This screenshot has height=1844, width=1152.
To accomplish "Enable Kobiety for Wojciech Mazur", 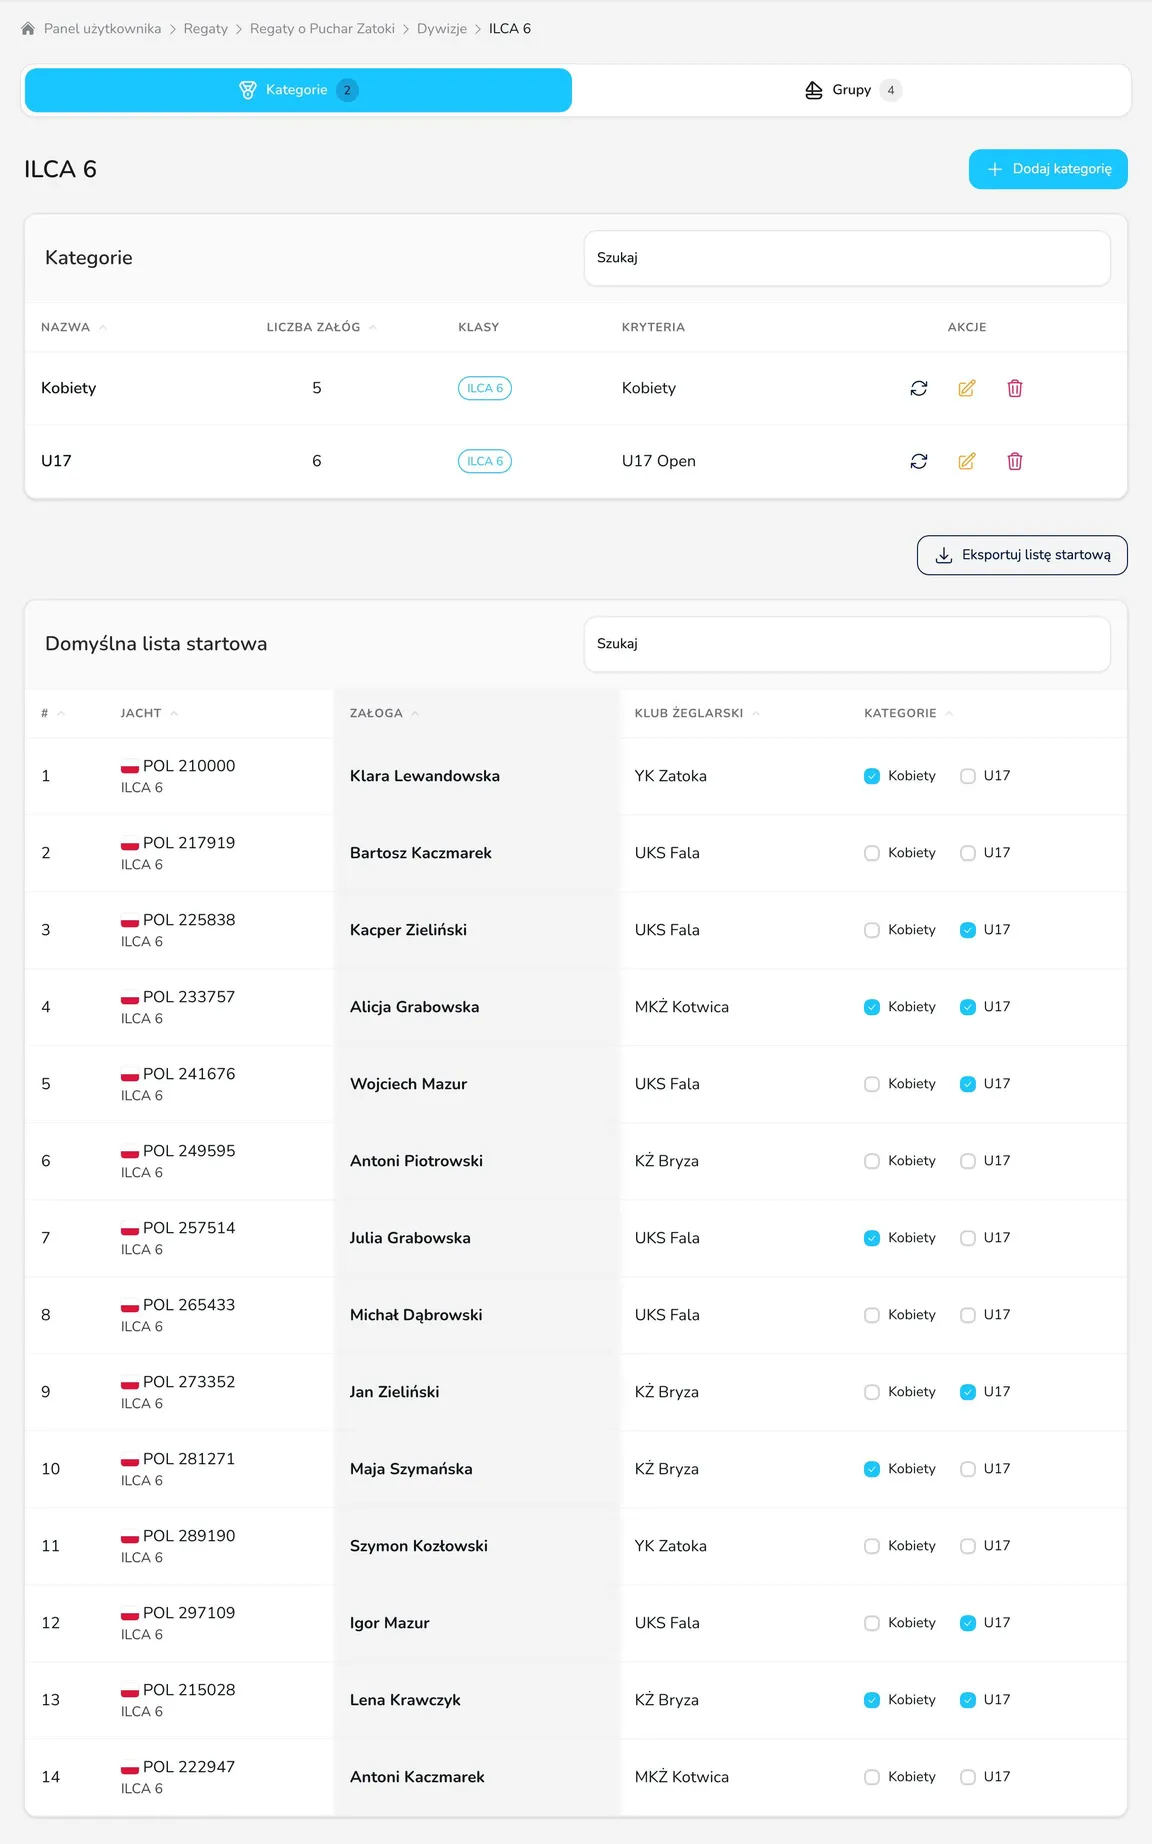I will tap(872, 1084).
